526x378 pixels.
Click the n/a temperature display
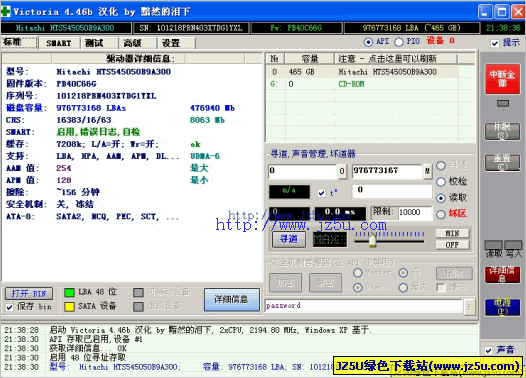(290, 192)
